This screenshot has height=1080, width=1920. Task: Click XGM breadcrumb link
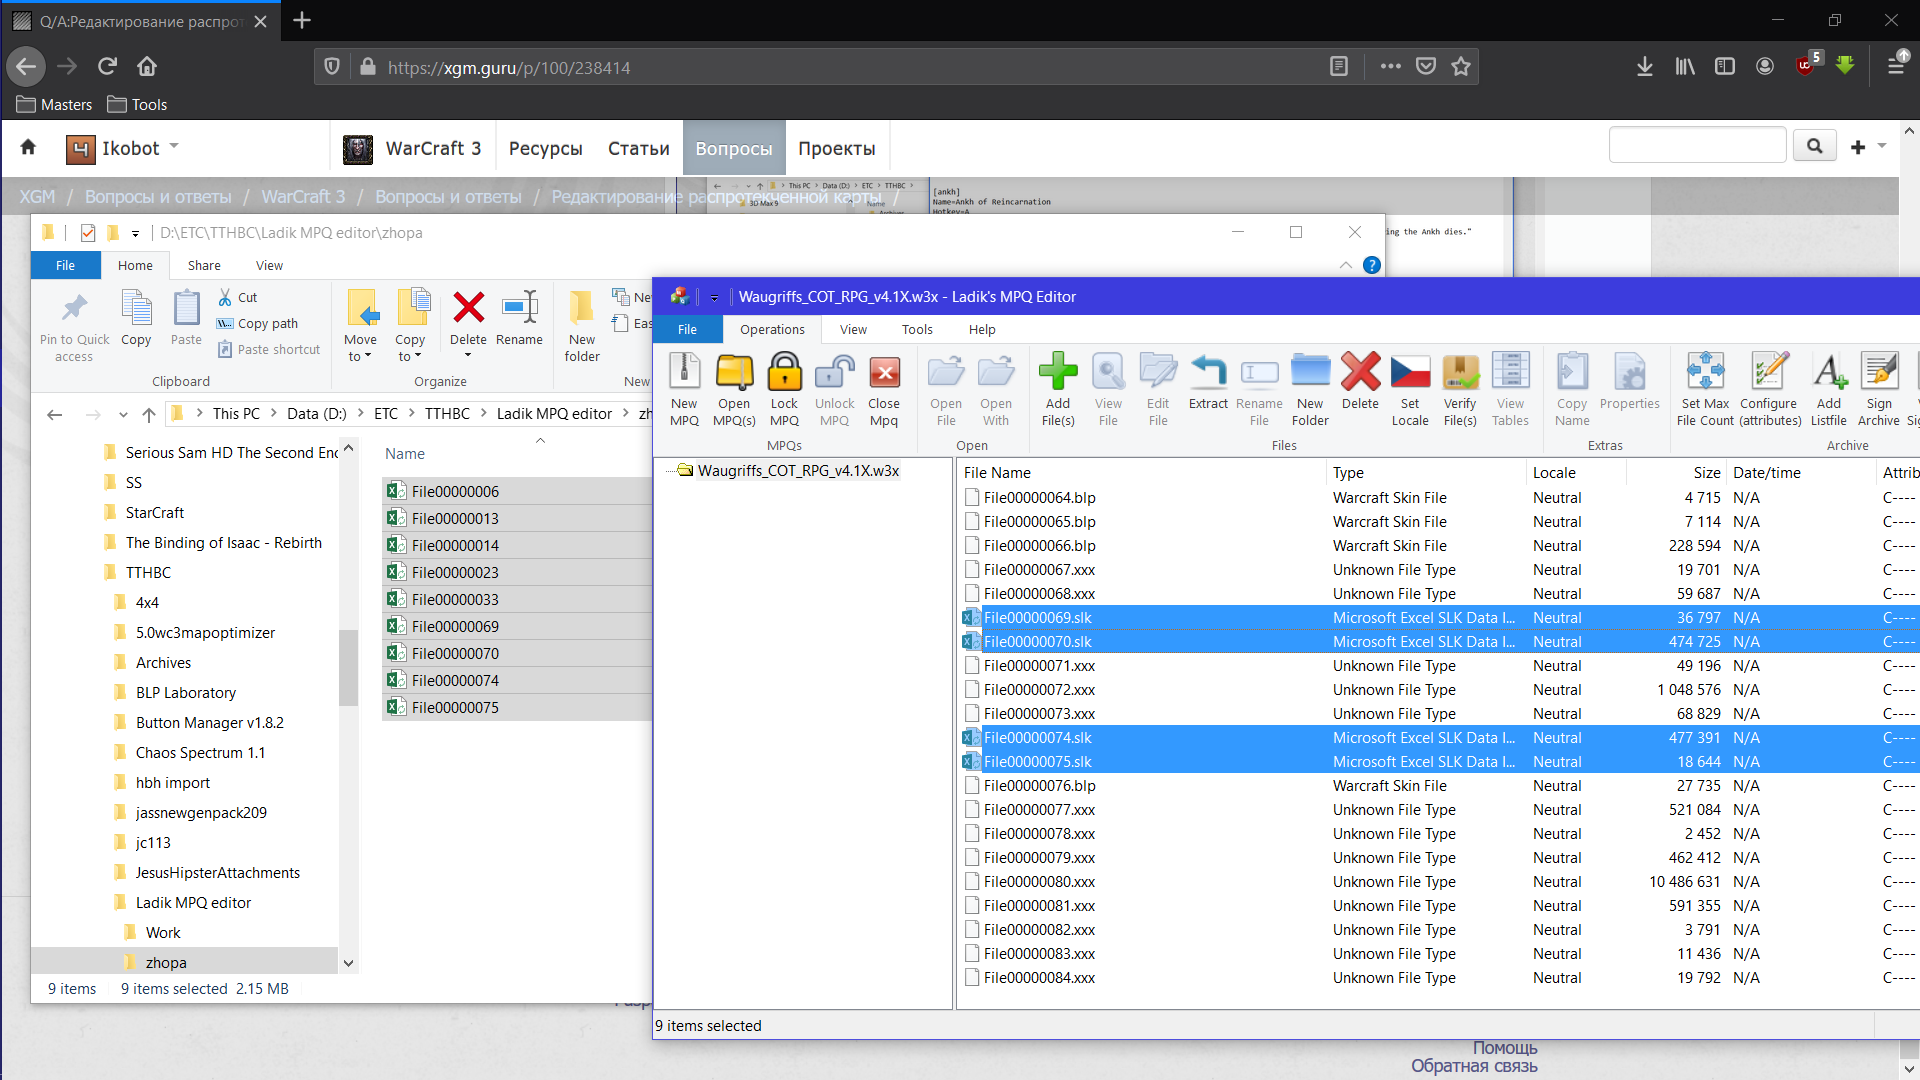[x=38, y=197]
